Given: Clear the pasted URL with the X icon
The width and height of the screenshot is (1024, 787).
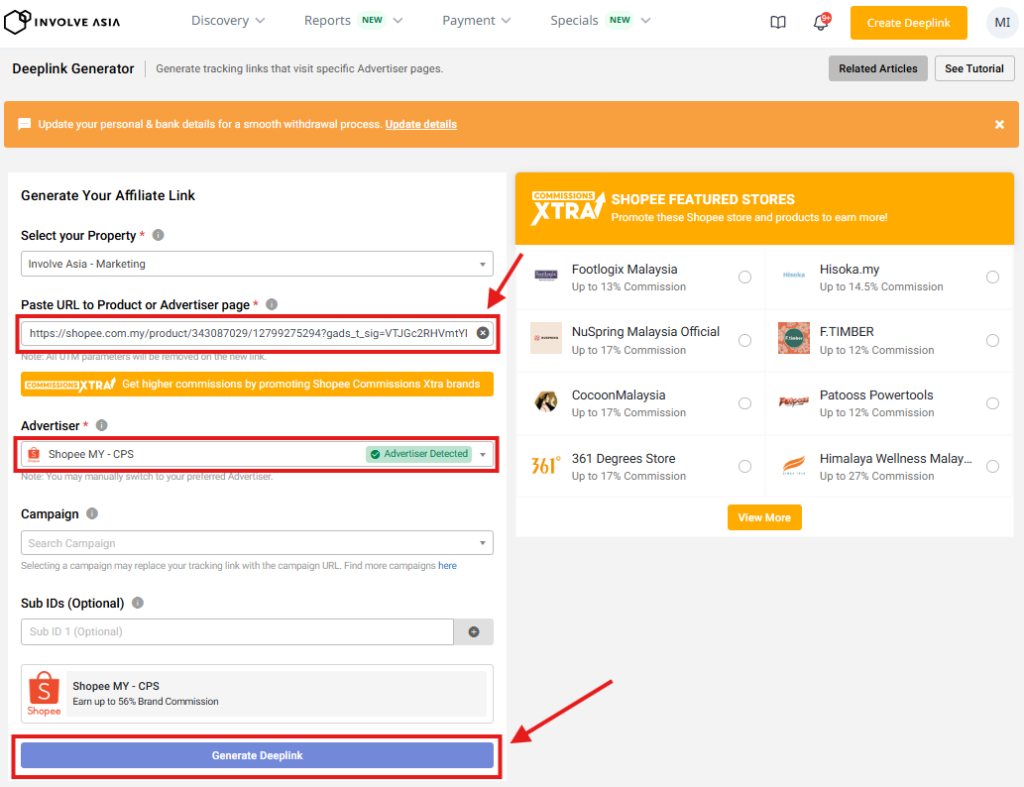Looking at the screenshot, I should 482,333.
